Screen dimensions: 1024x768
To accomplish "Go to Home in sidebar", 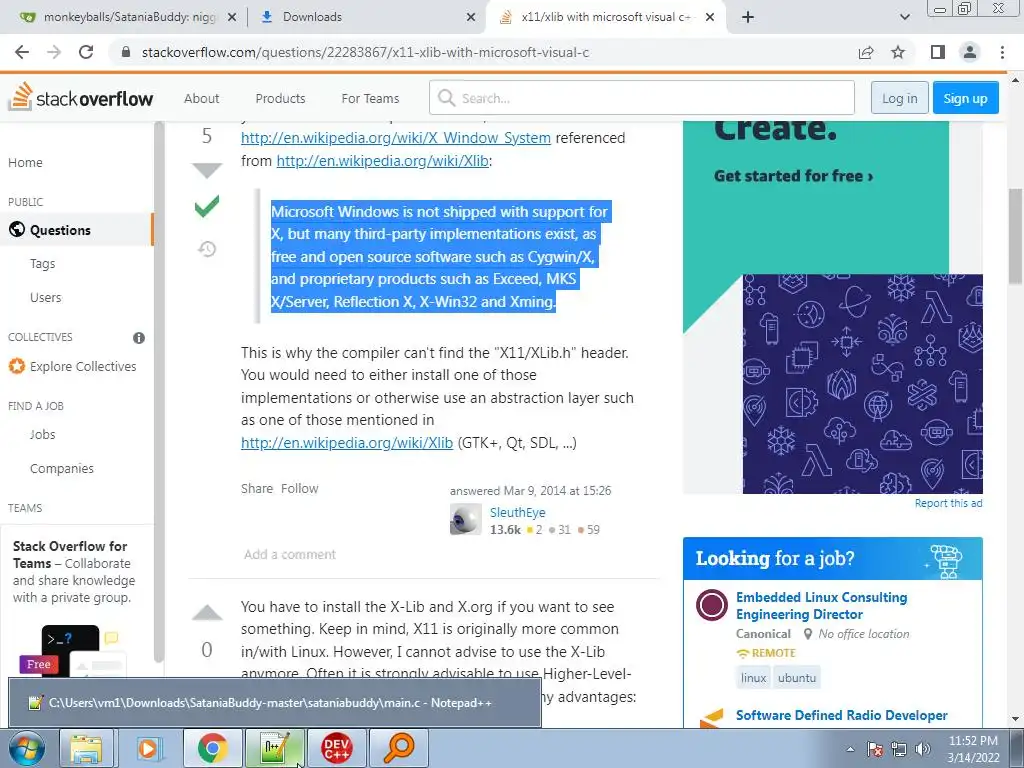I will coord(25,163).
